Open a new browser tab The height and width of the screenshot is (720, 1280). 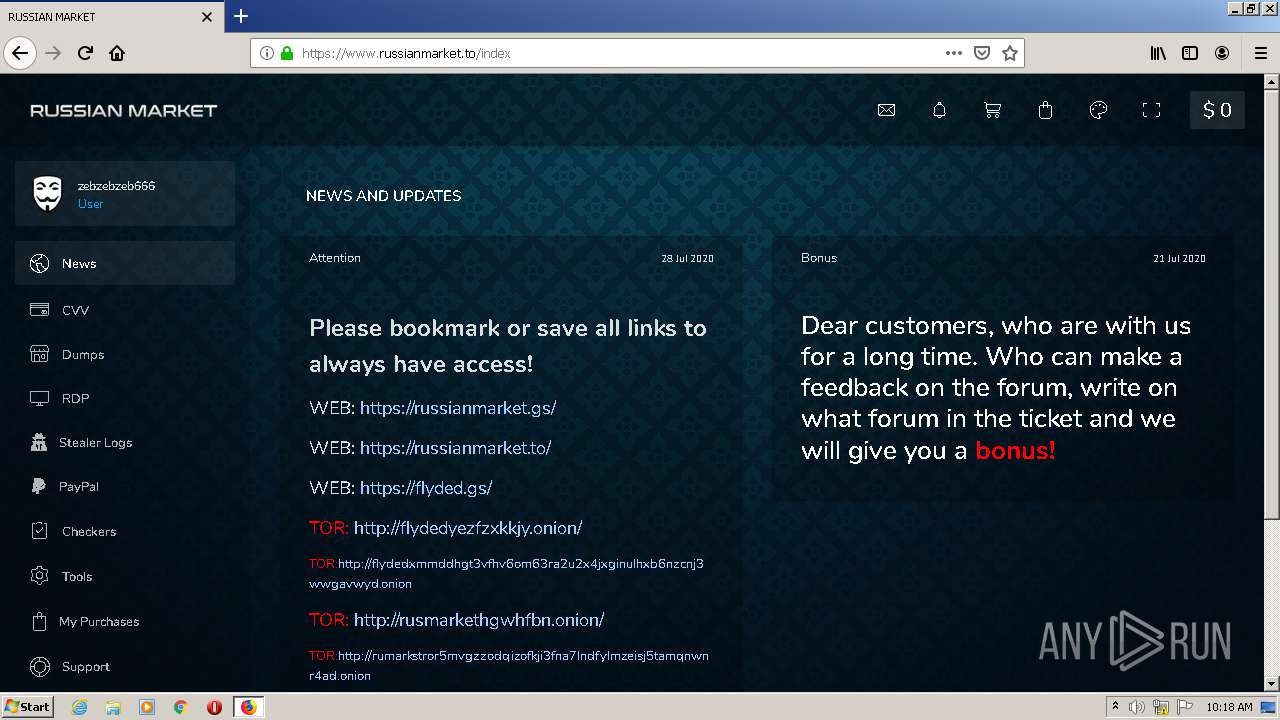point(241,16)
